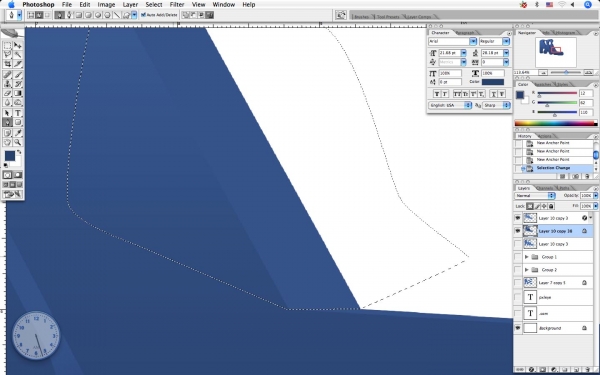Expand Group 1 folder
This screenshot has height=375, width=600.
coord(527,257)
